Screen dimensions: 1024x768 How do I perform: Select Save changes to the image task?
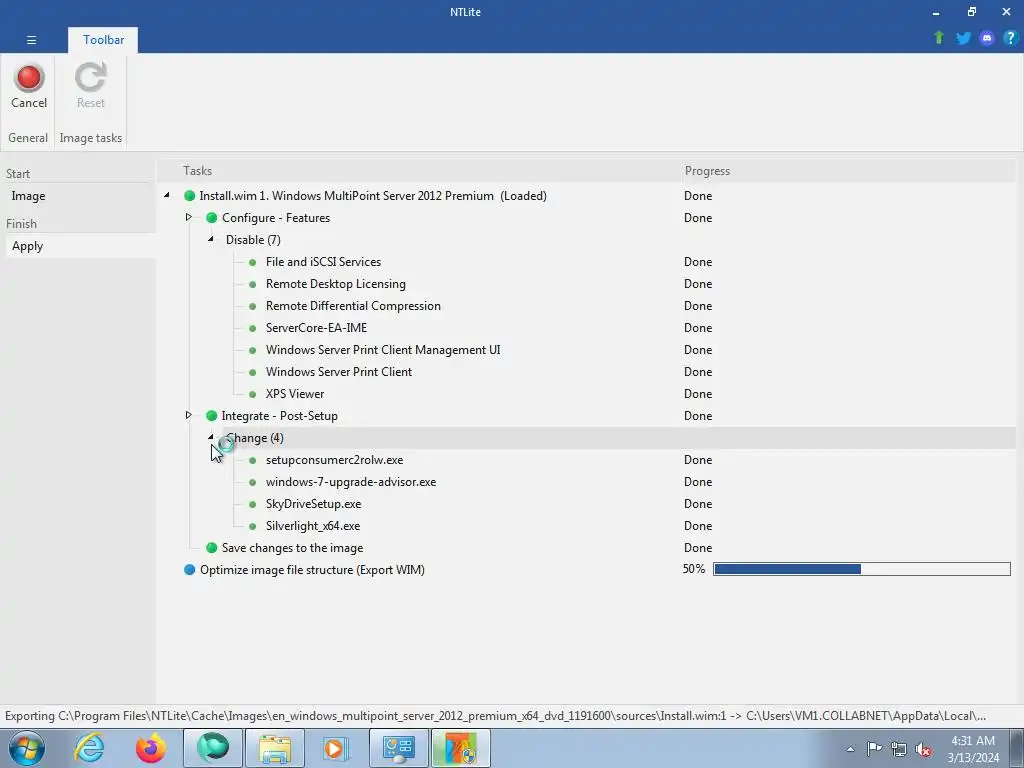pos(292,548)
